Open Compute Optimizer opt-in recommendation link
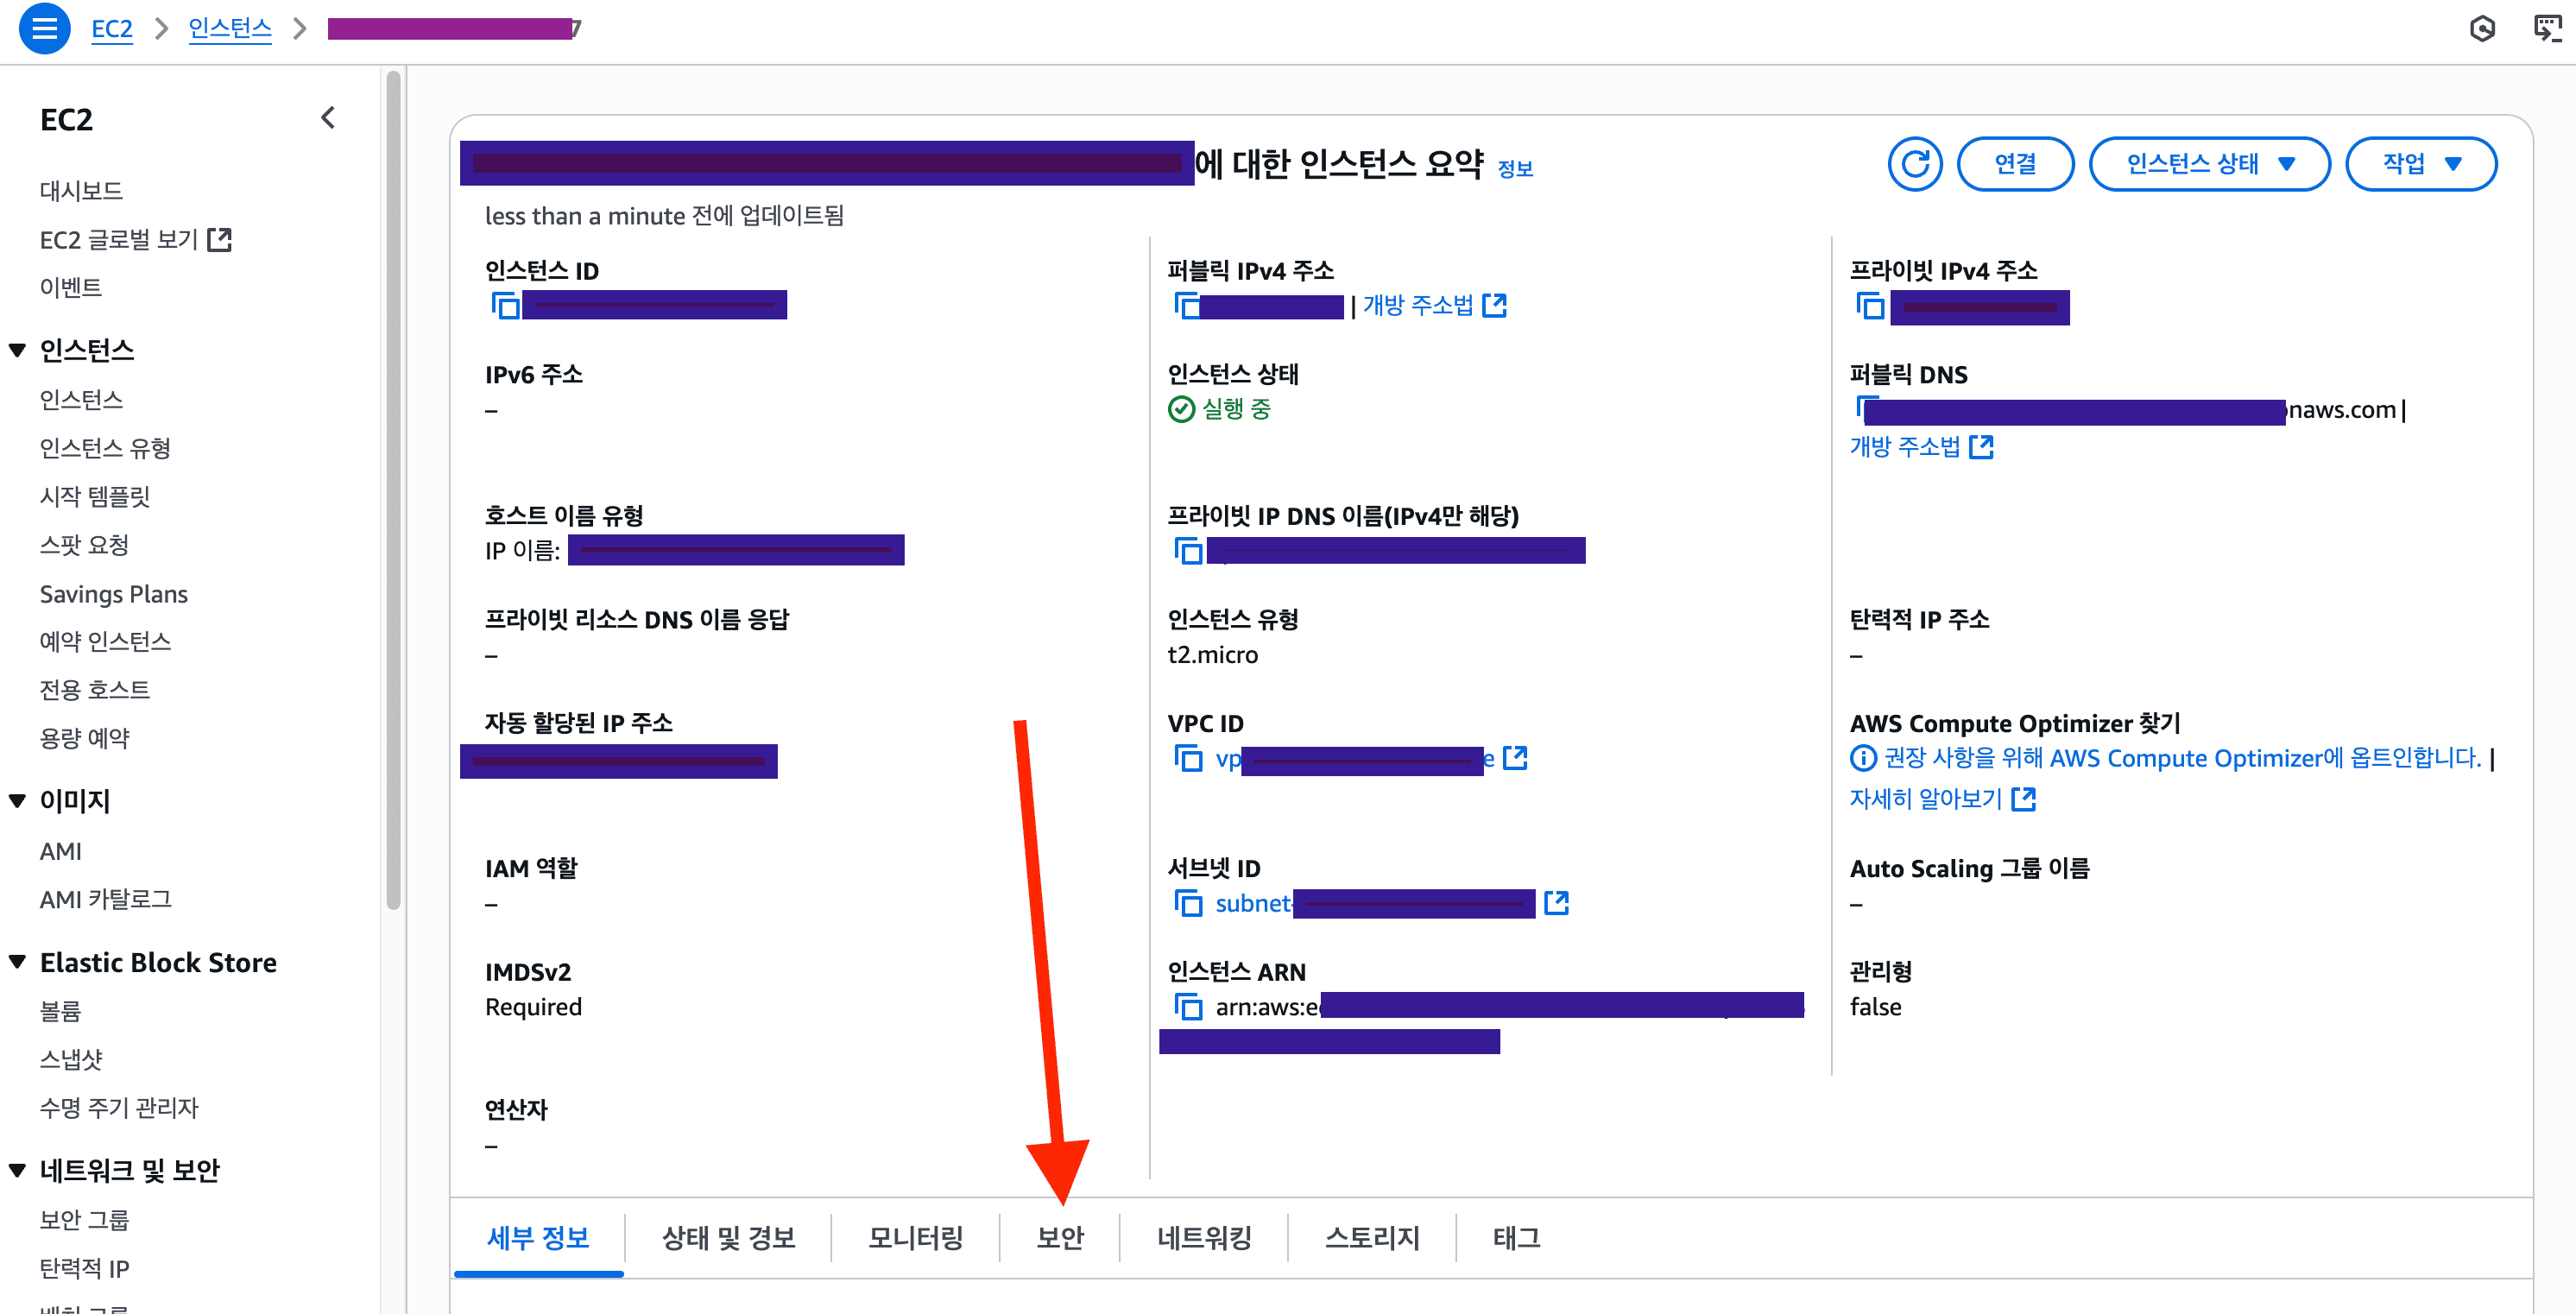Screen dimensions: 2576x1314 coord(2183,758)
